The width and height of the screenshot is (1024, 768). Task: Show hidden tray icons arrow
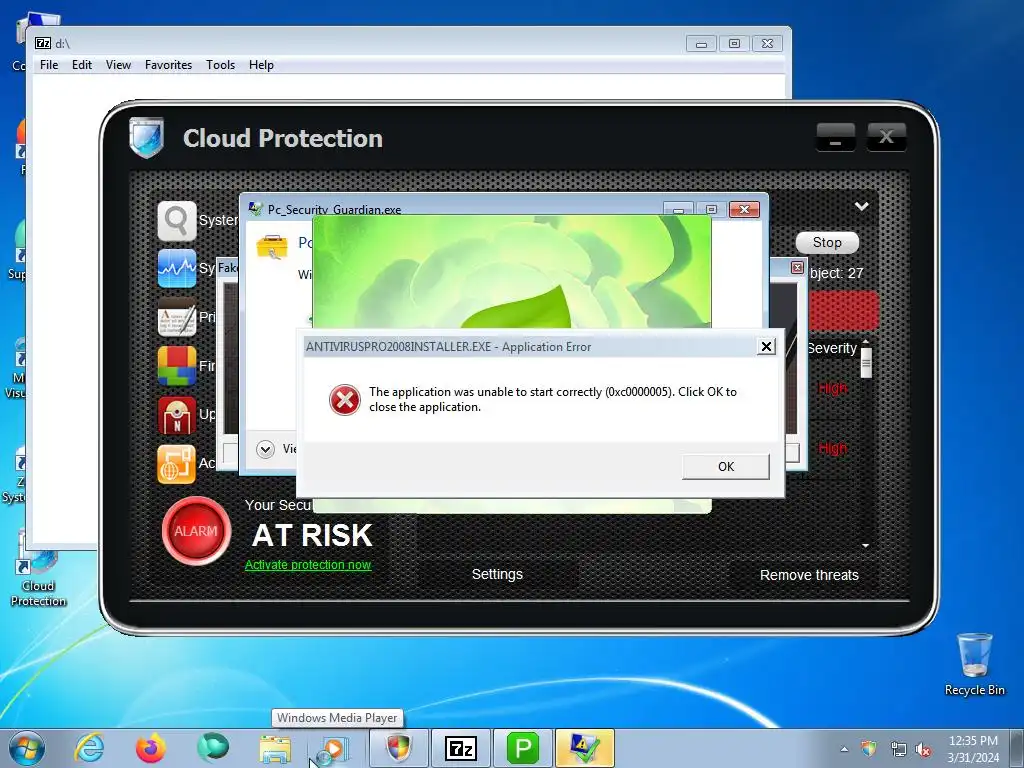pos(844,749)
